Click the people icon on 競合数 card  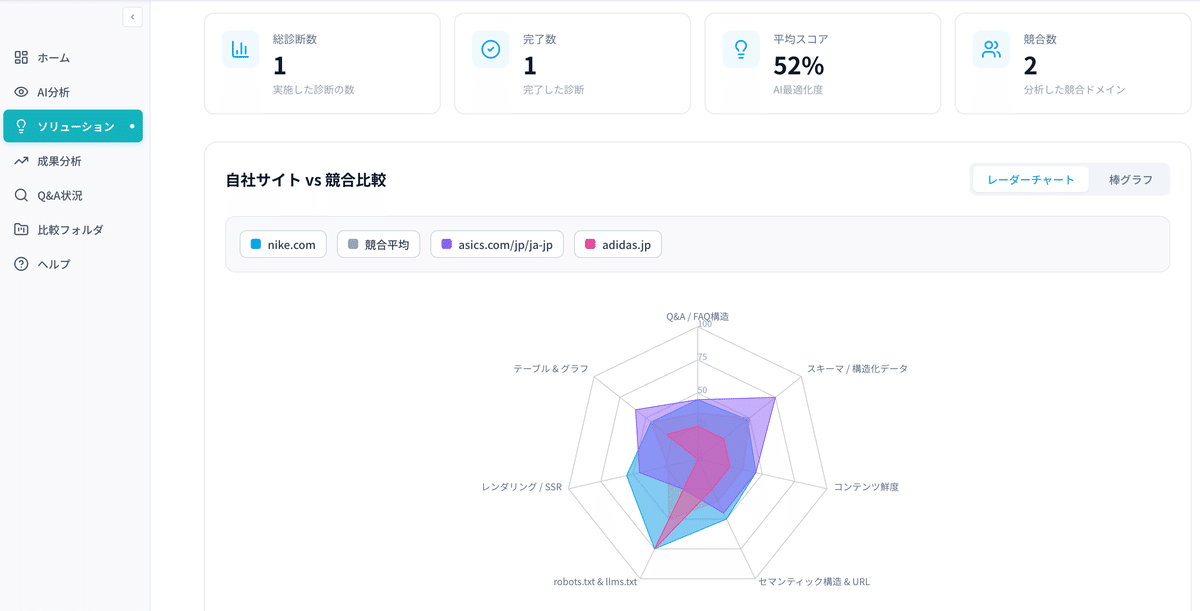991,49
